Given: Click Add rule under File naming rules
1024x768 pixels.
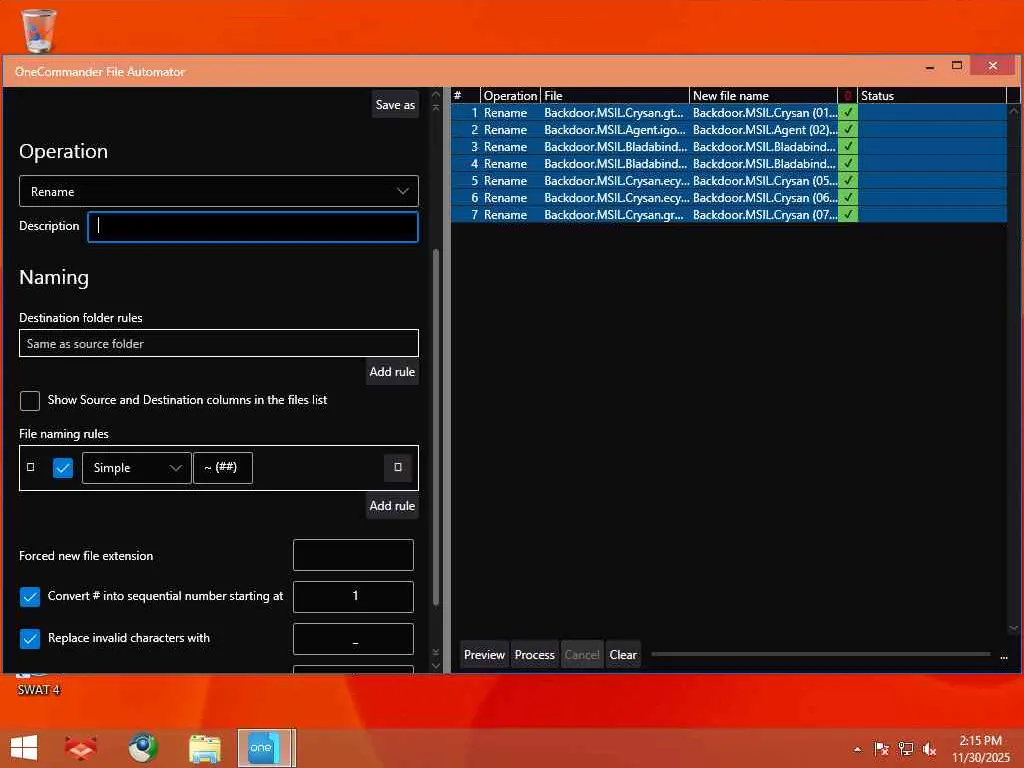Looking at the screenshot, I should [392, 505].
